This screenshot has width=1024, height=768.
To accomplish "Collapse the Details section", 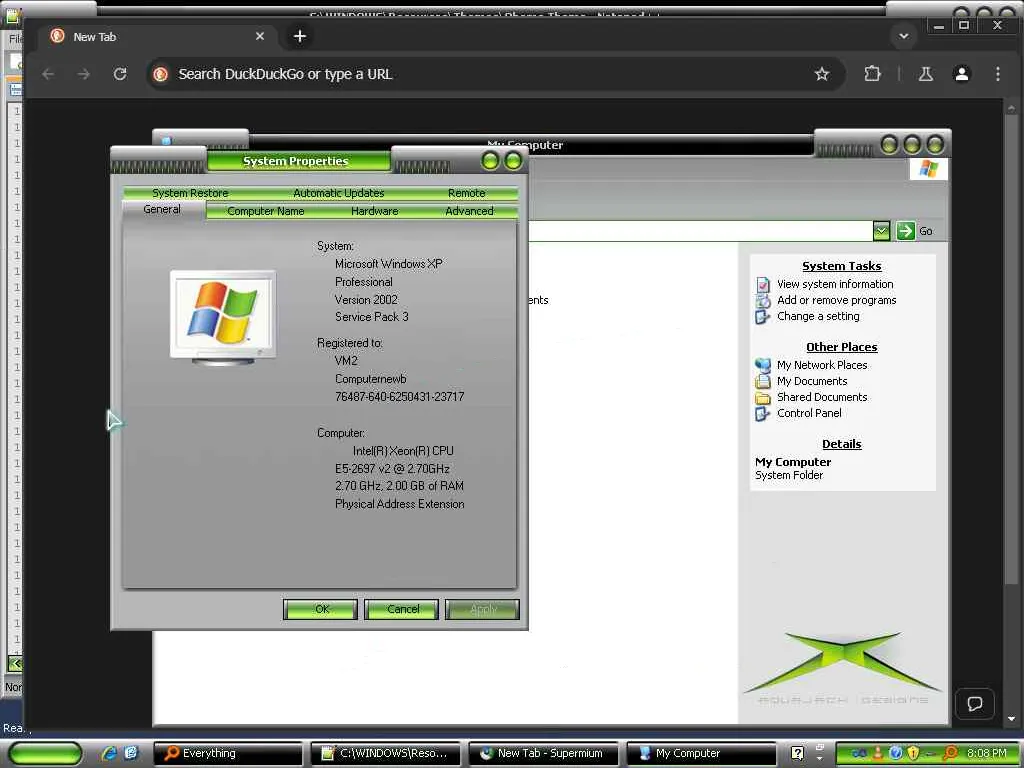I will click(x=842, y=444).
